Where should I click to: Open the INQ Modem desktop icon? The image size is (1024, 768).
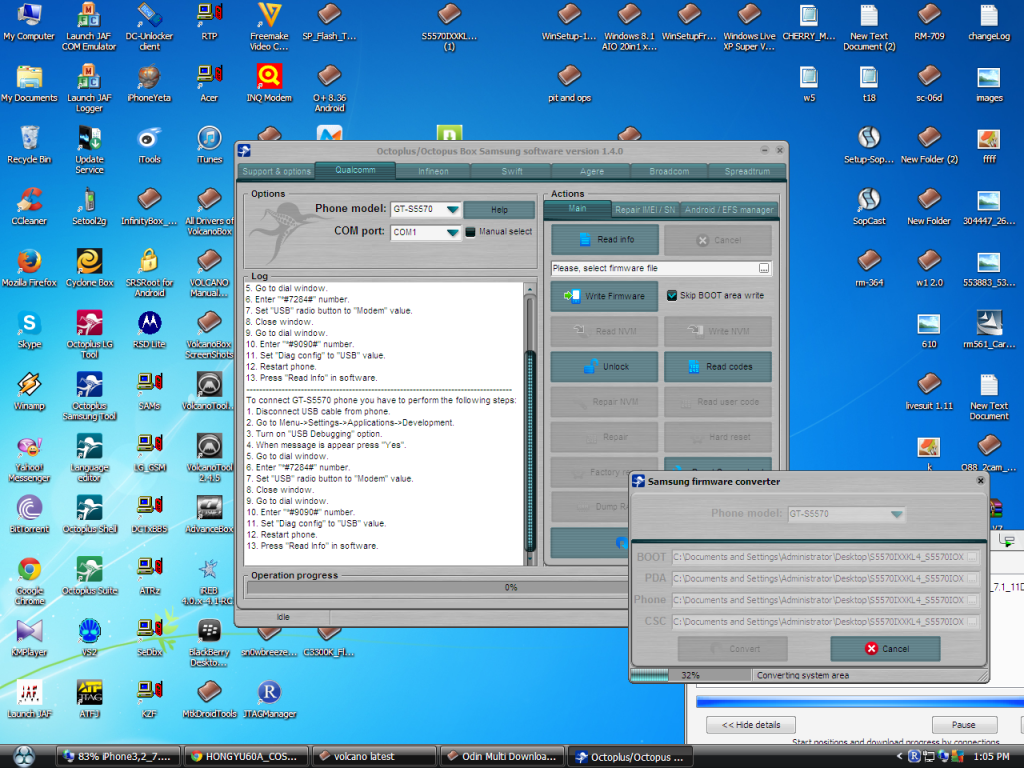point(270,83)
